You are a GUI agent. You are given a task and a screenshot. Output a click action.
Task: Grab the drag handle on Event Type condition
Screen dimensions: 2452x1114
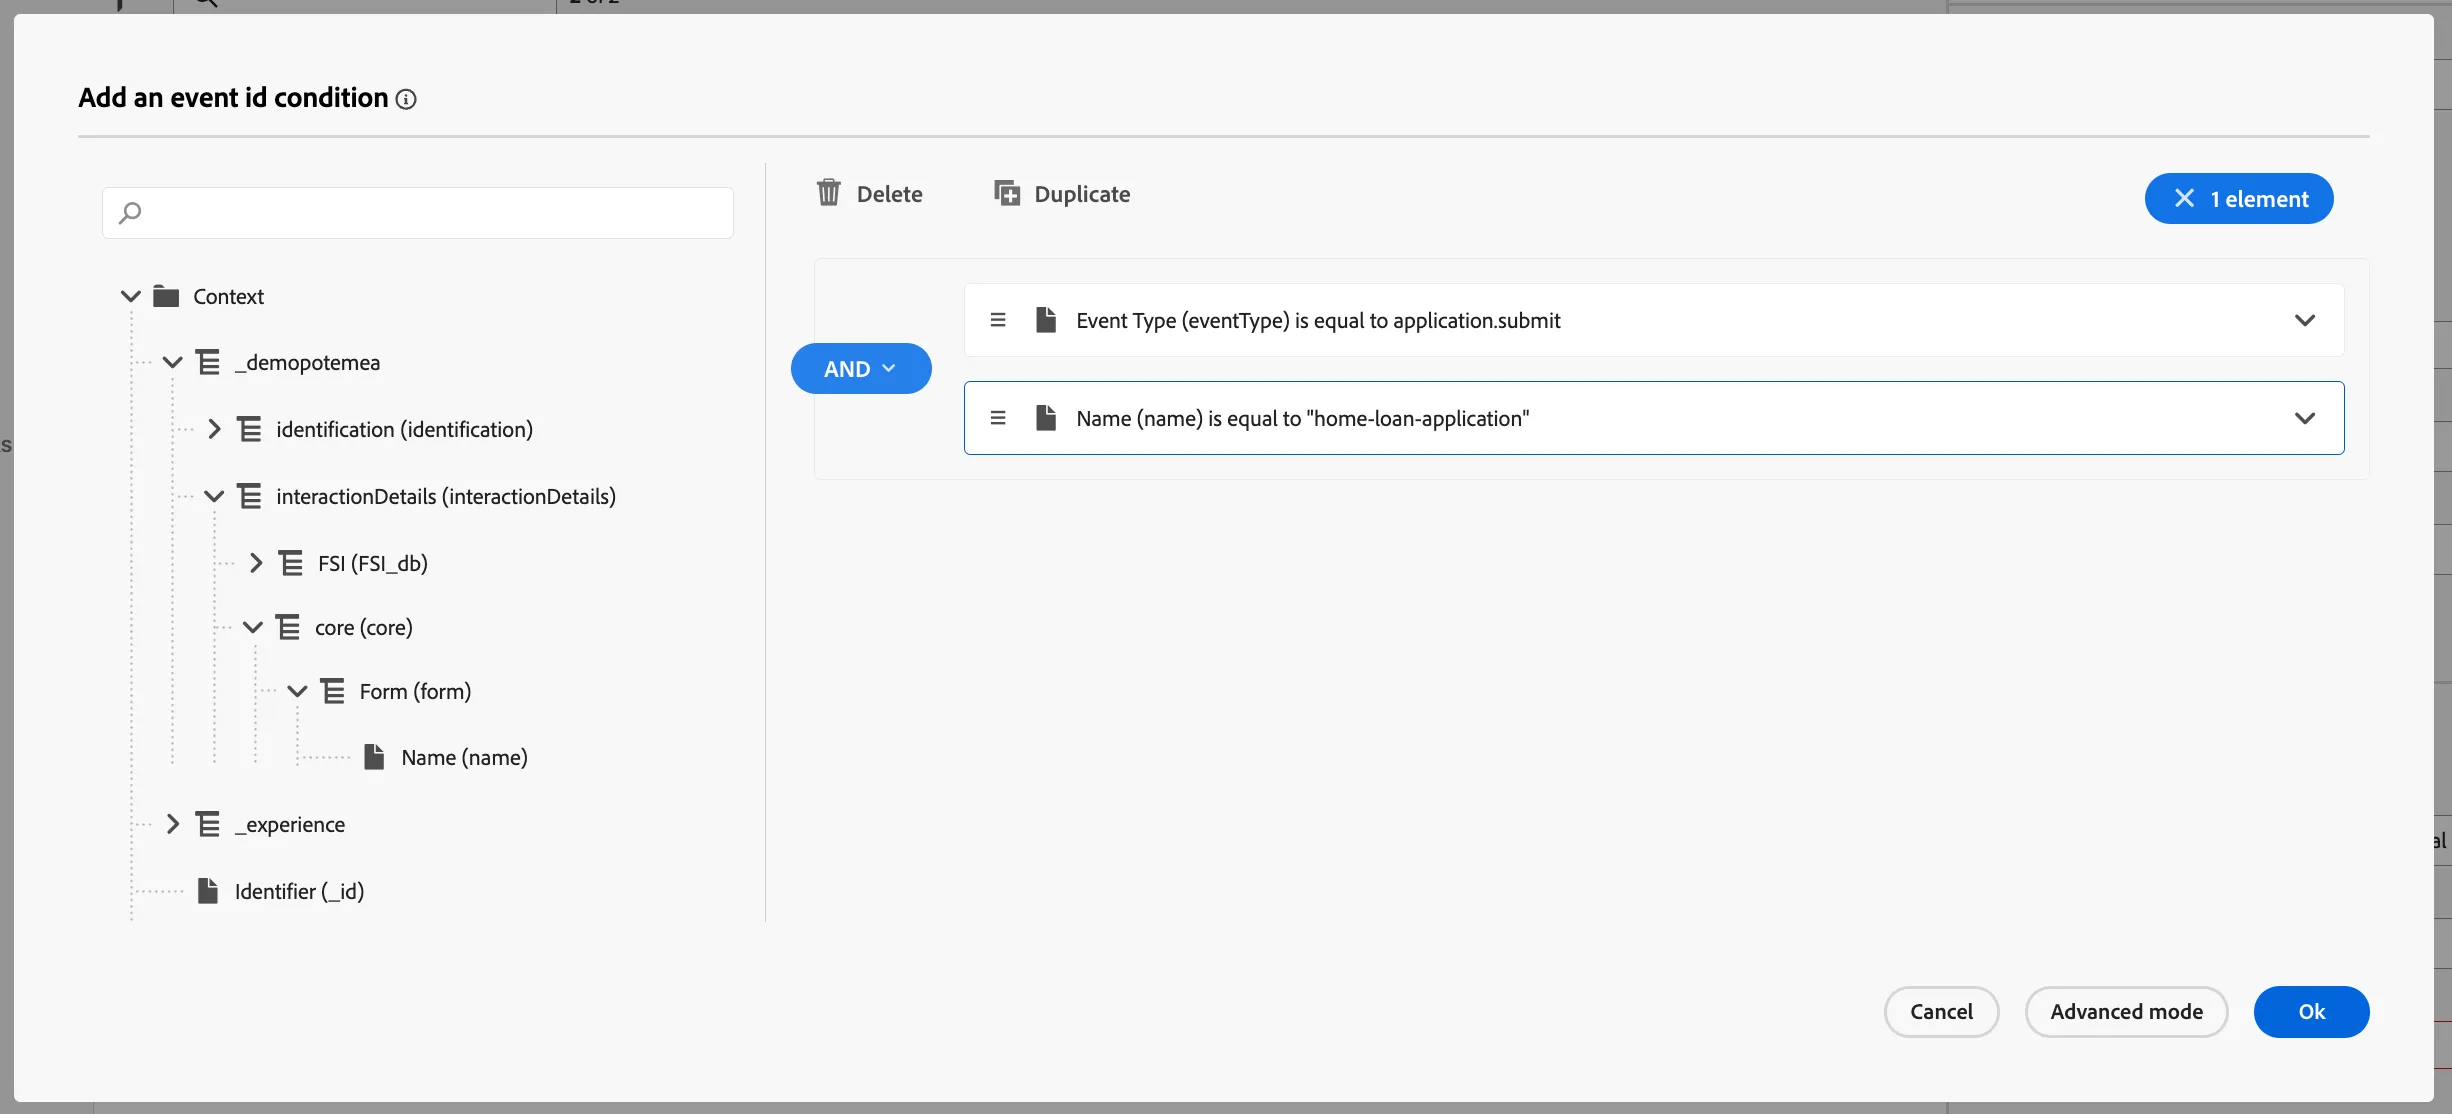[998, 320]
